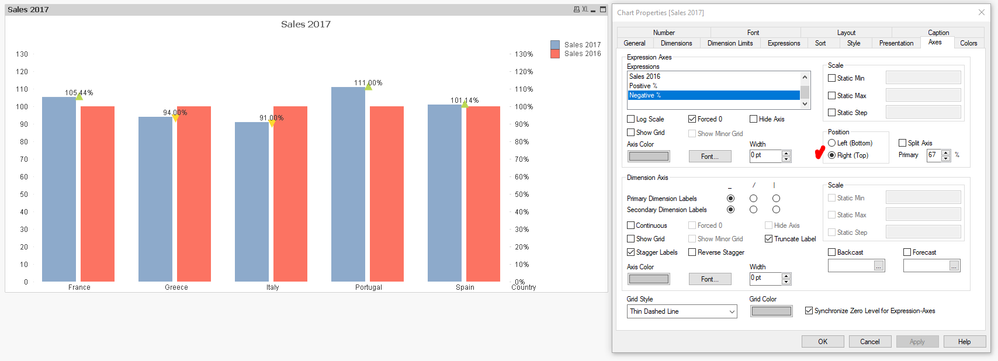
Task: Open the Number tab
Action: click(663, 32)
